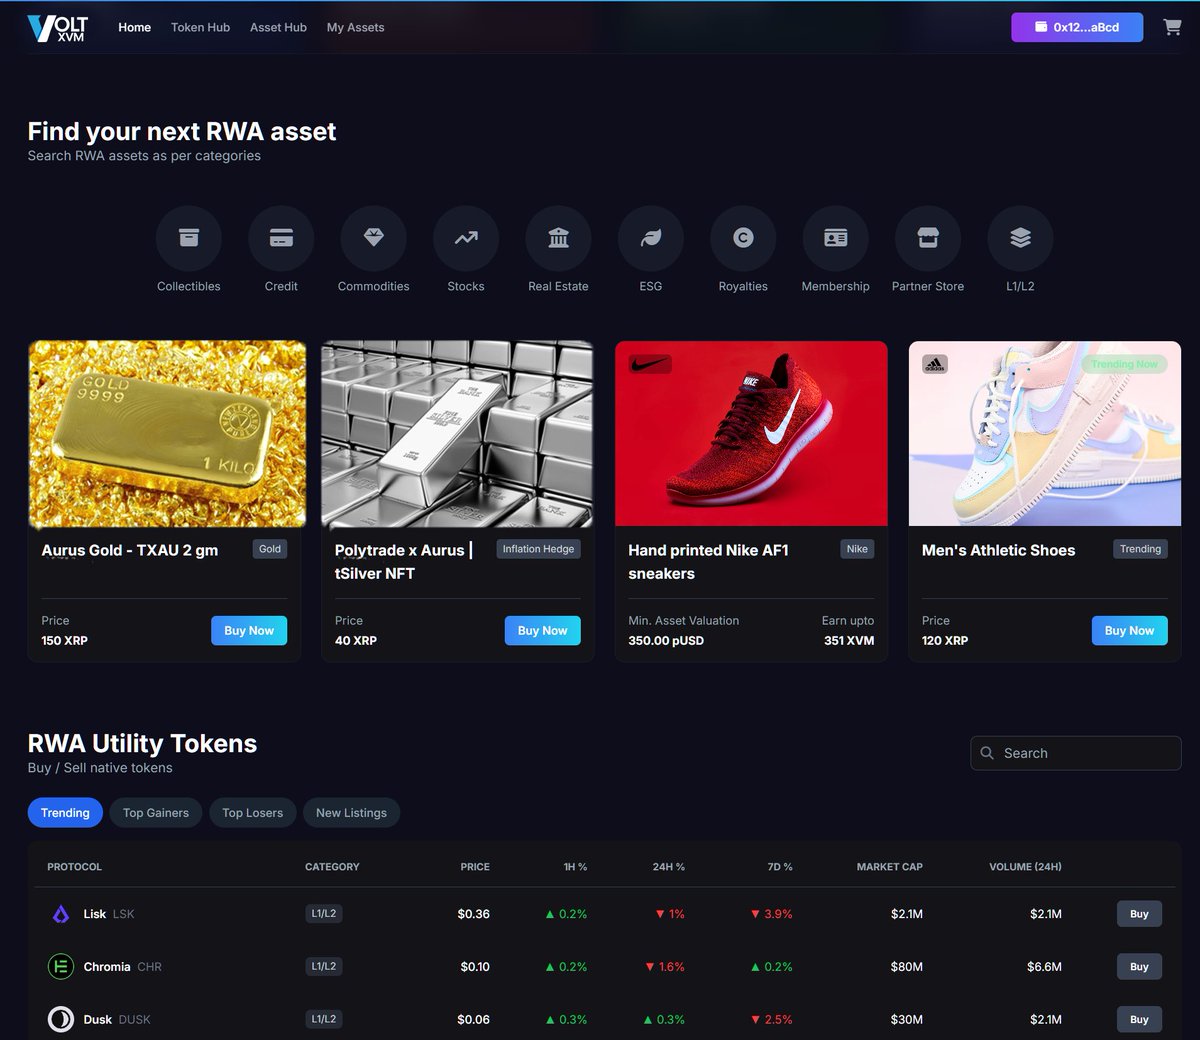Select the Credit category icon
Screen dimensions: 1200x1040
[x=281, y=238]
